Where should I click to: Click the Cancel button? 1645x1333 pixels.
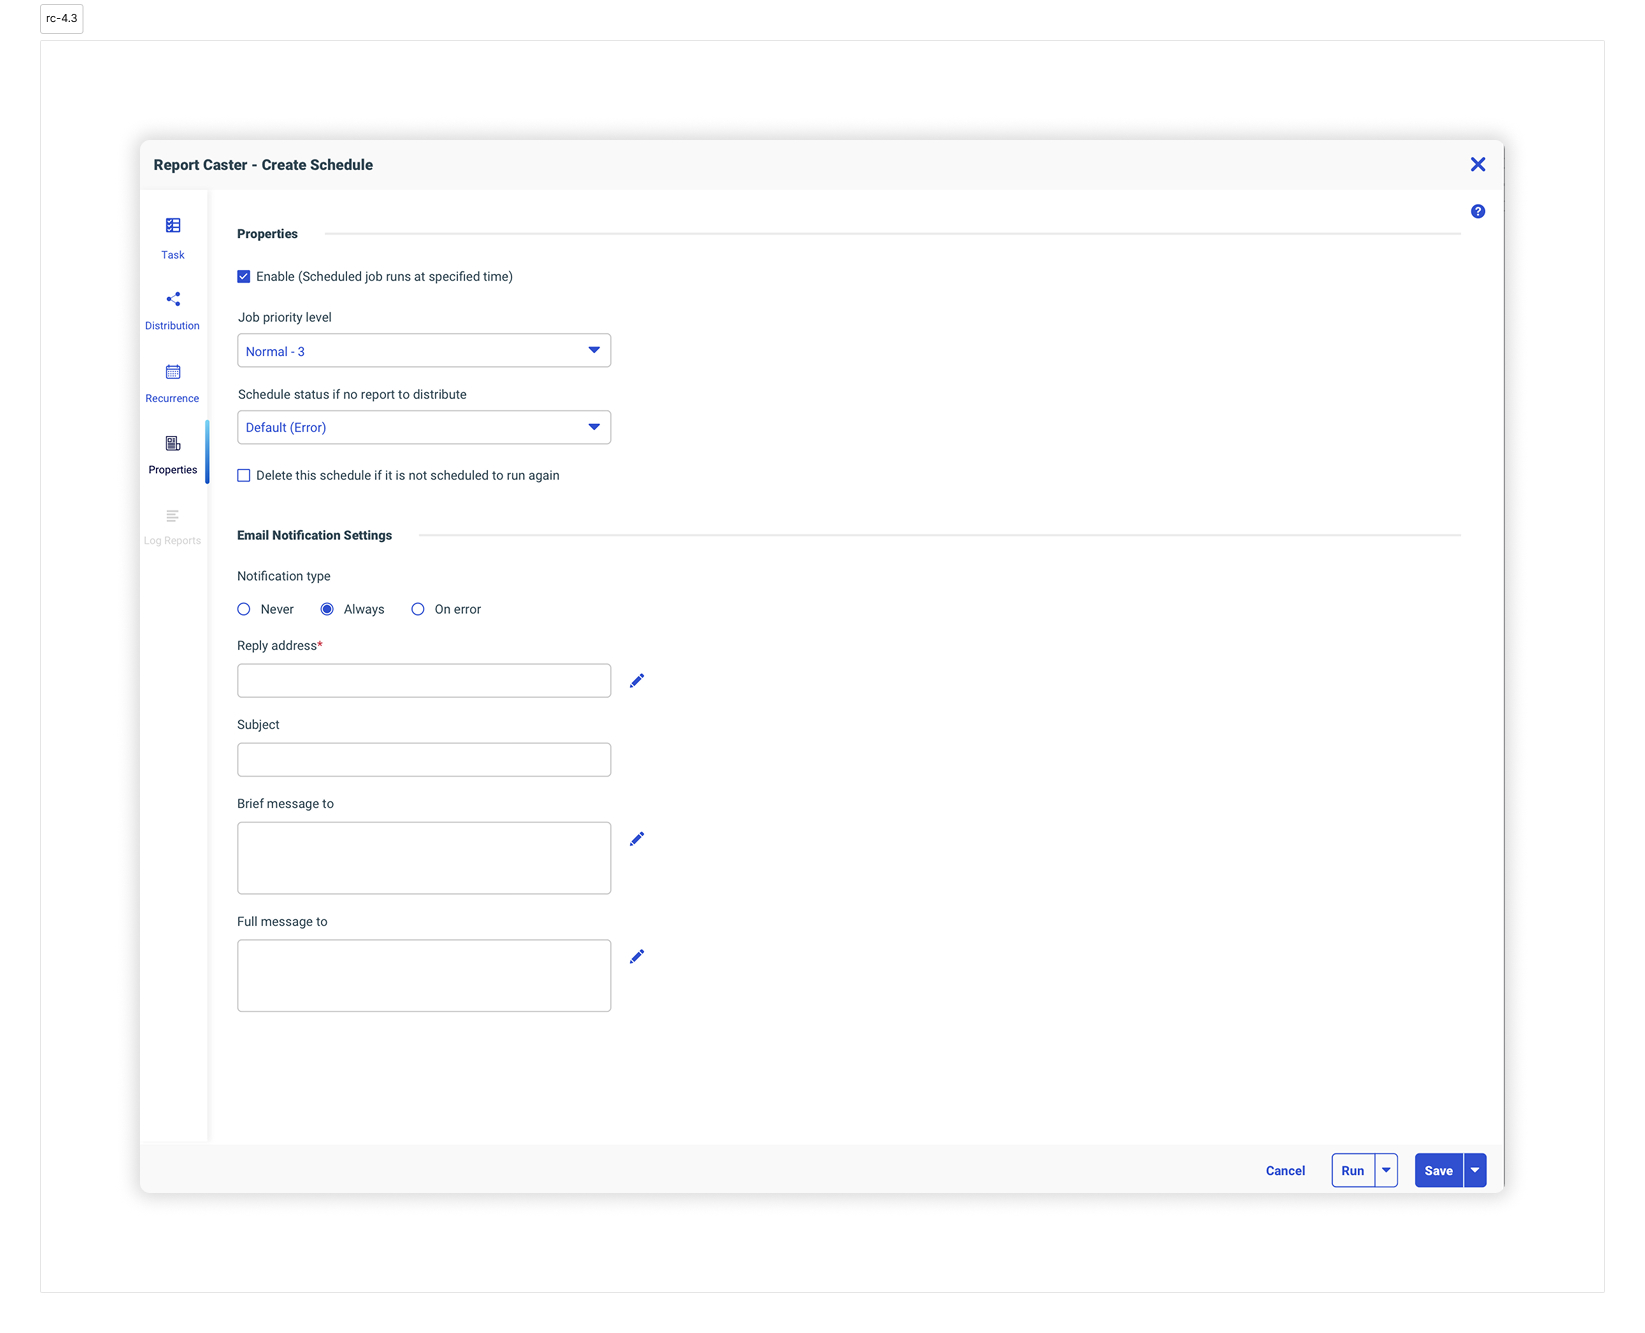coord(1285,1171)
